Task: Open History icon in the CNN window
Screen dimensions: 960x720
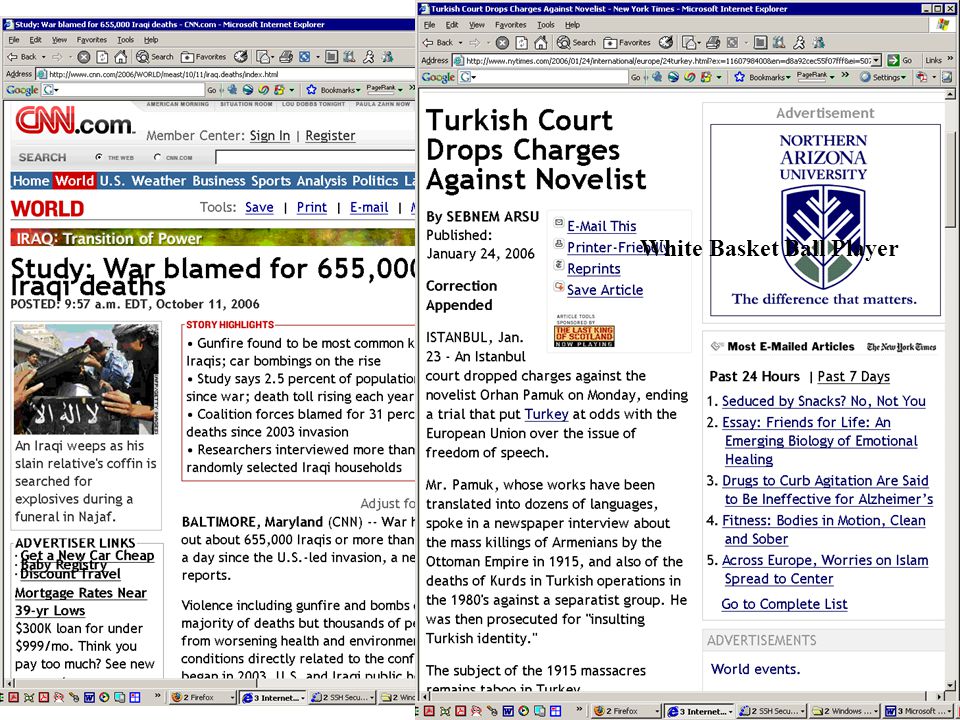Action: click(x=241, y=57)
